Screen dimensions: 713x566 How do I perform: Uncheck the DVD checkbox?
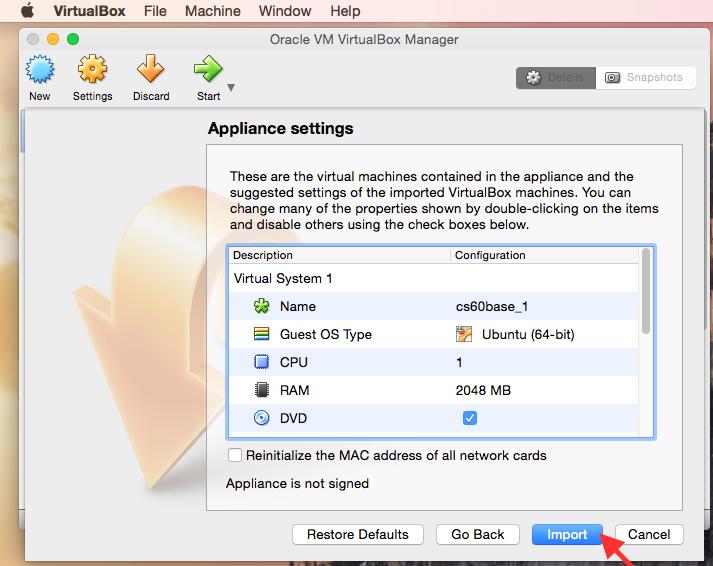[x=470, y=418]
